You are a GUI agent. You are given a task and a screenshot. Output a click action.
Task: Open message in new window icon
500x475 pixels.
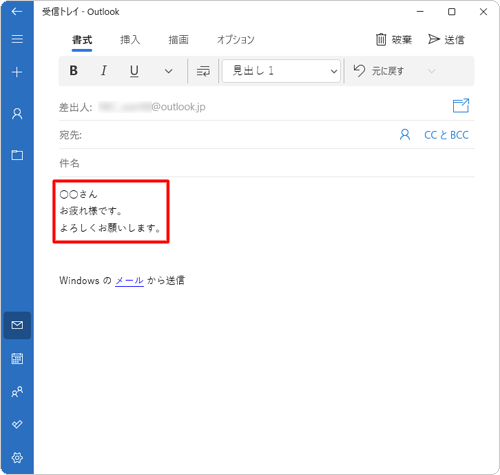pyautogui.click(x=461, y=106)
